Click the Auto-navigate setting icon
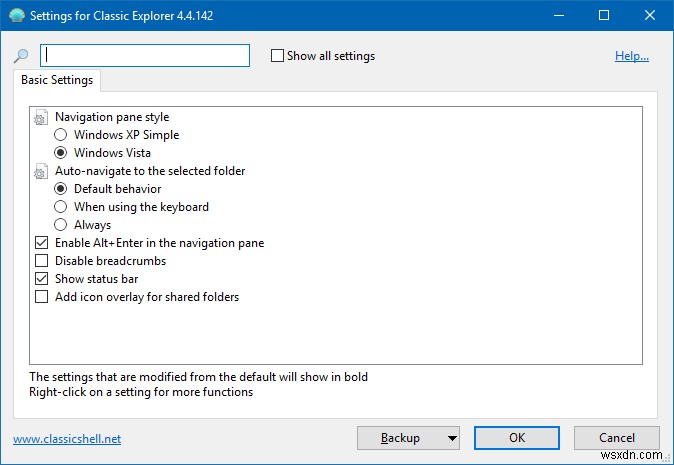This screenshot has height=465, width=674. click(x=41, y=171)
